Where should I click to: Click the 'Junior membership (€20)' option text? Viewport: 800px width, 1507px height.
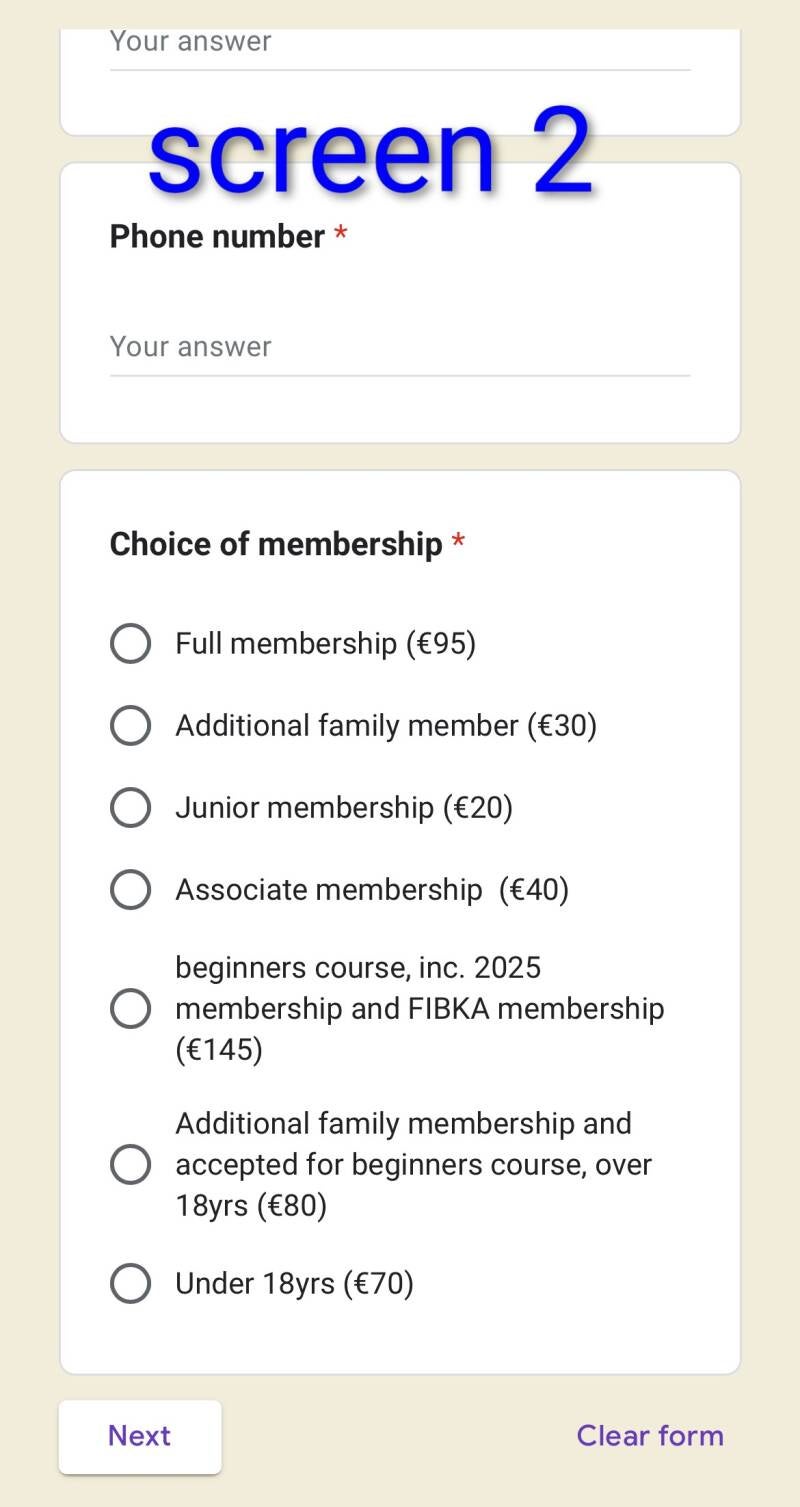(343, 807)
